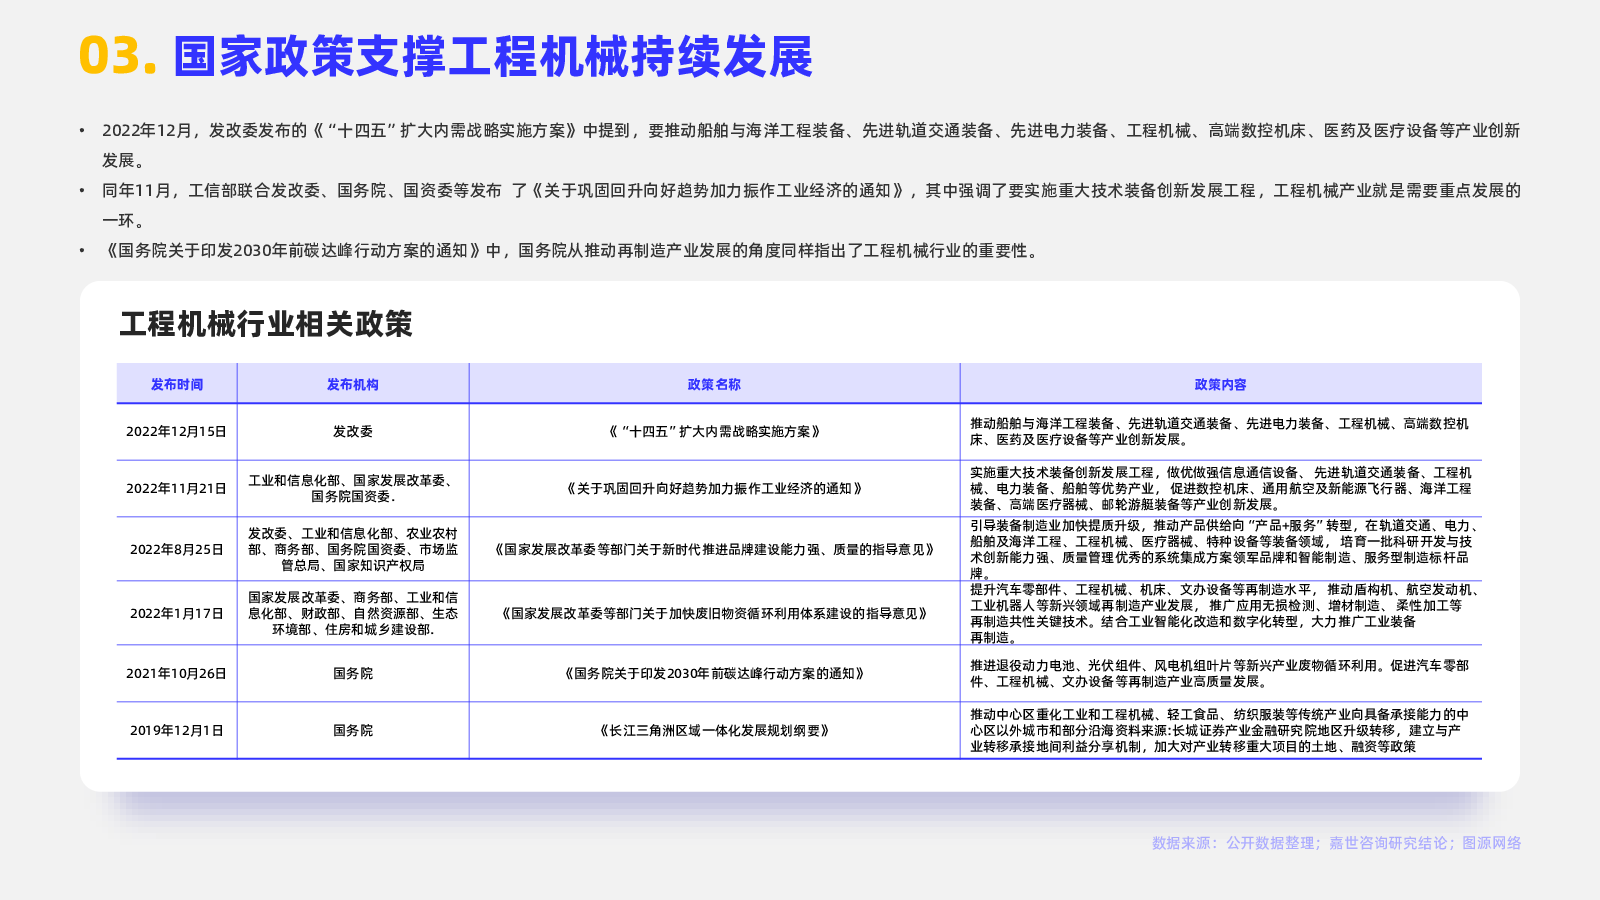Click the date cell 2022年11月21日
Image resolution: width=1600 pixels, height=900 pixels.
tap(177, 489)
